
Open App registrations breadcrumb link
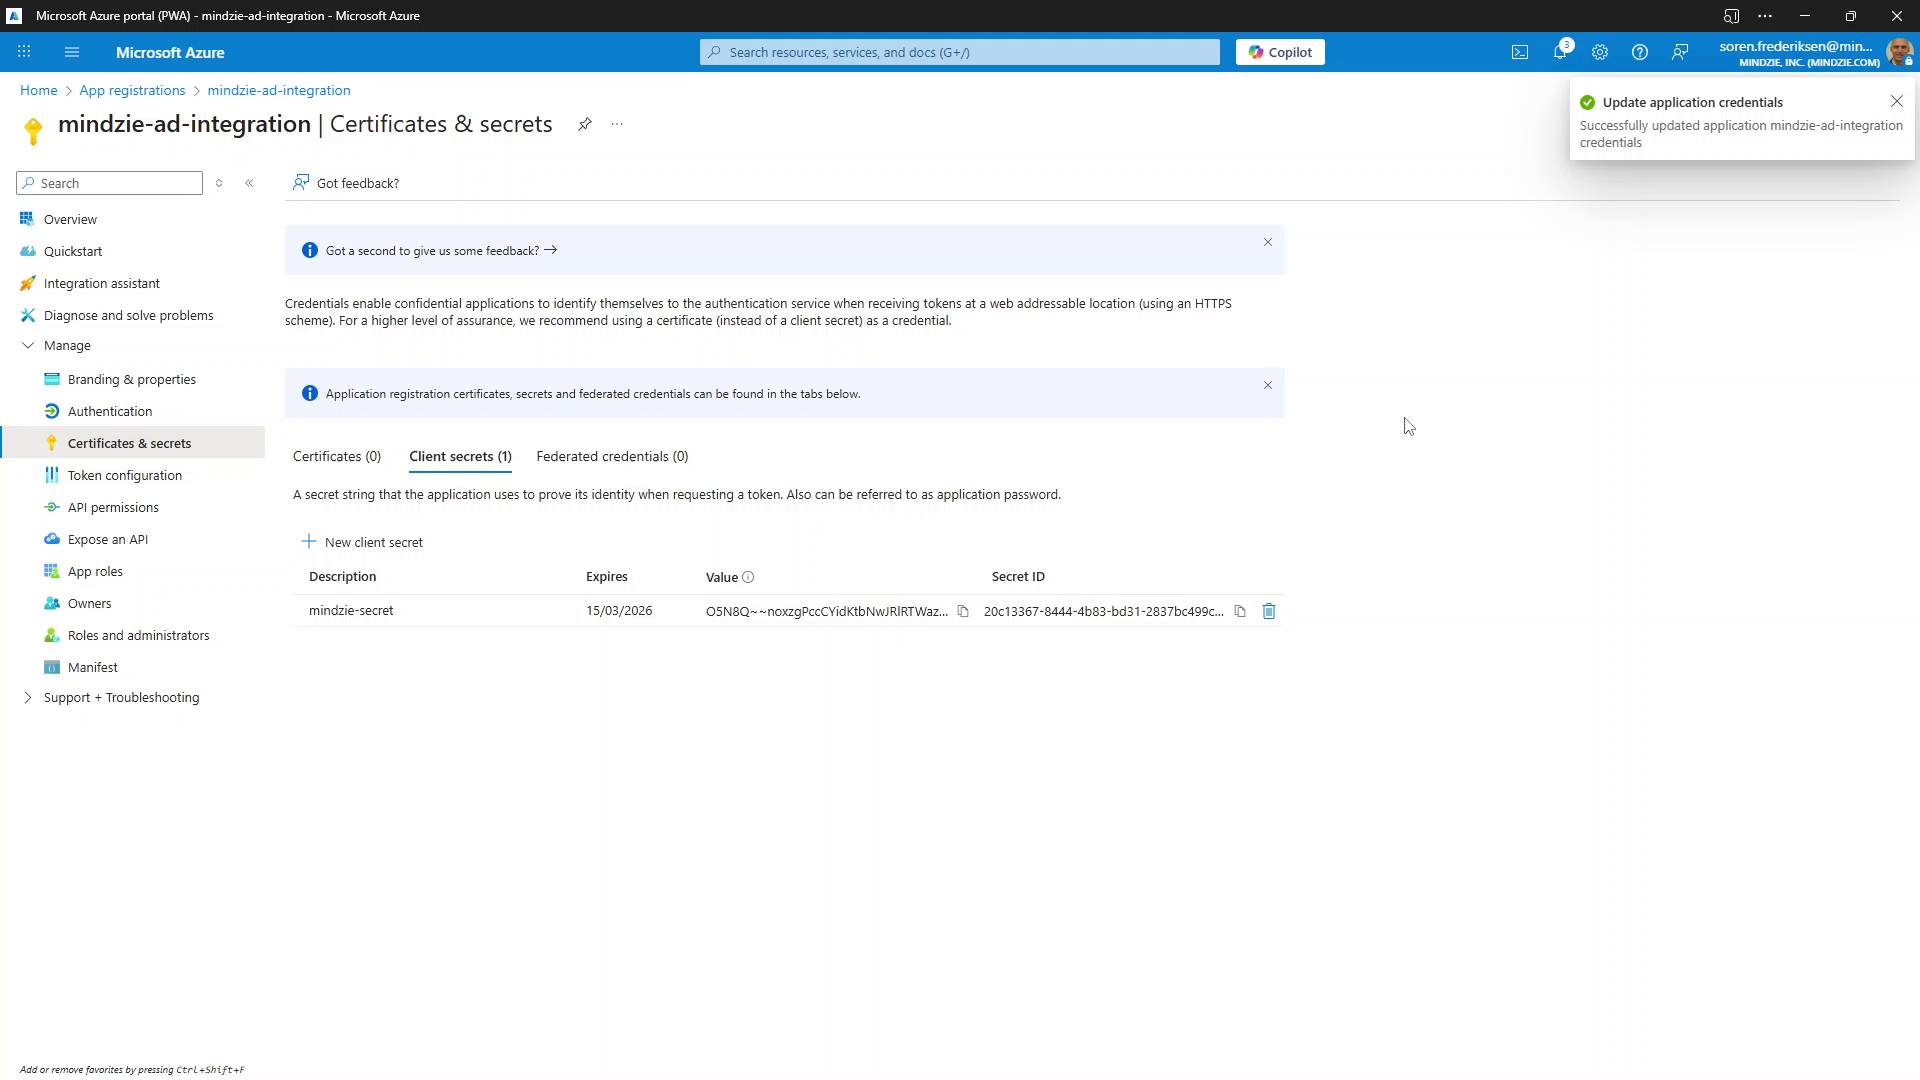(132, 90)
